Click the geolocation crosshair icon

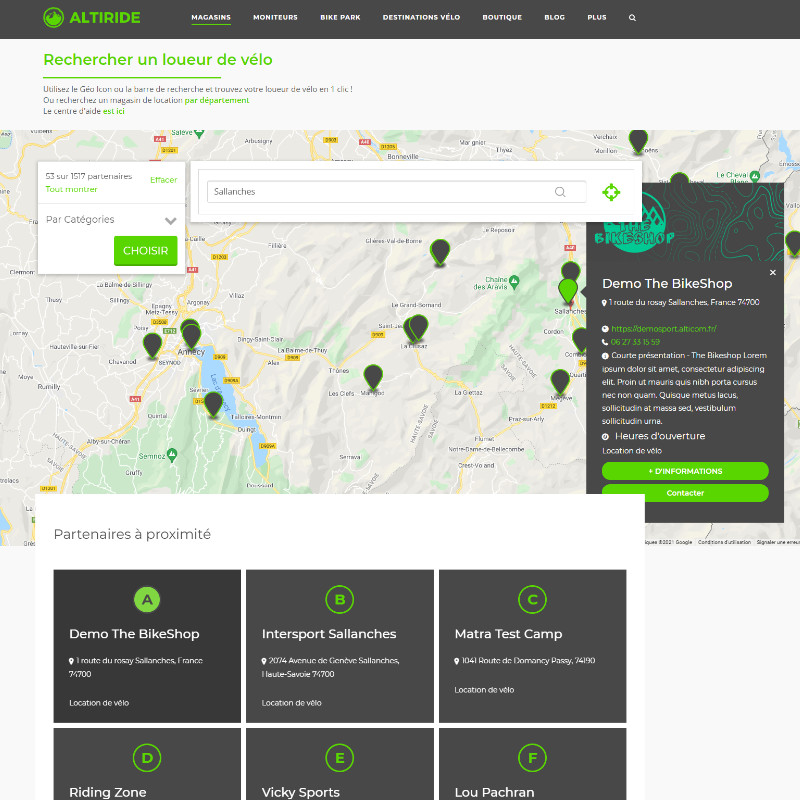click(x=611, y=192)
